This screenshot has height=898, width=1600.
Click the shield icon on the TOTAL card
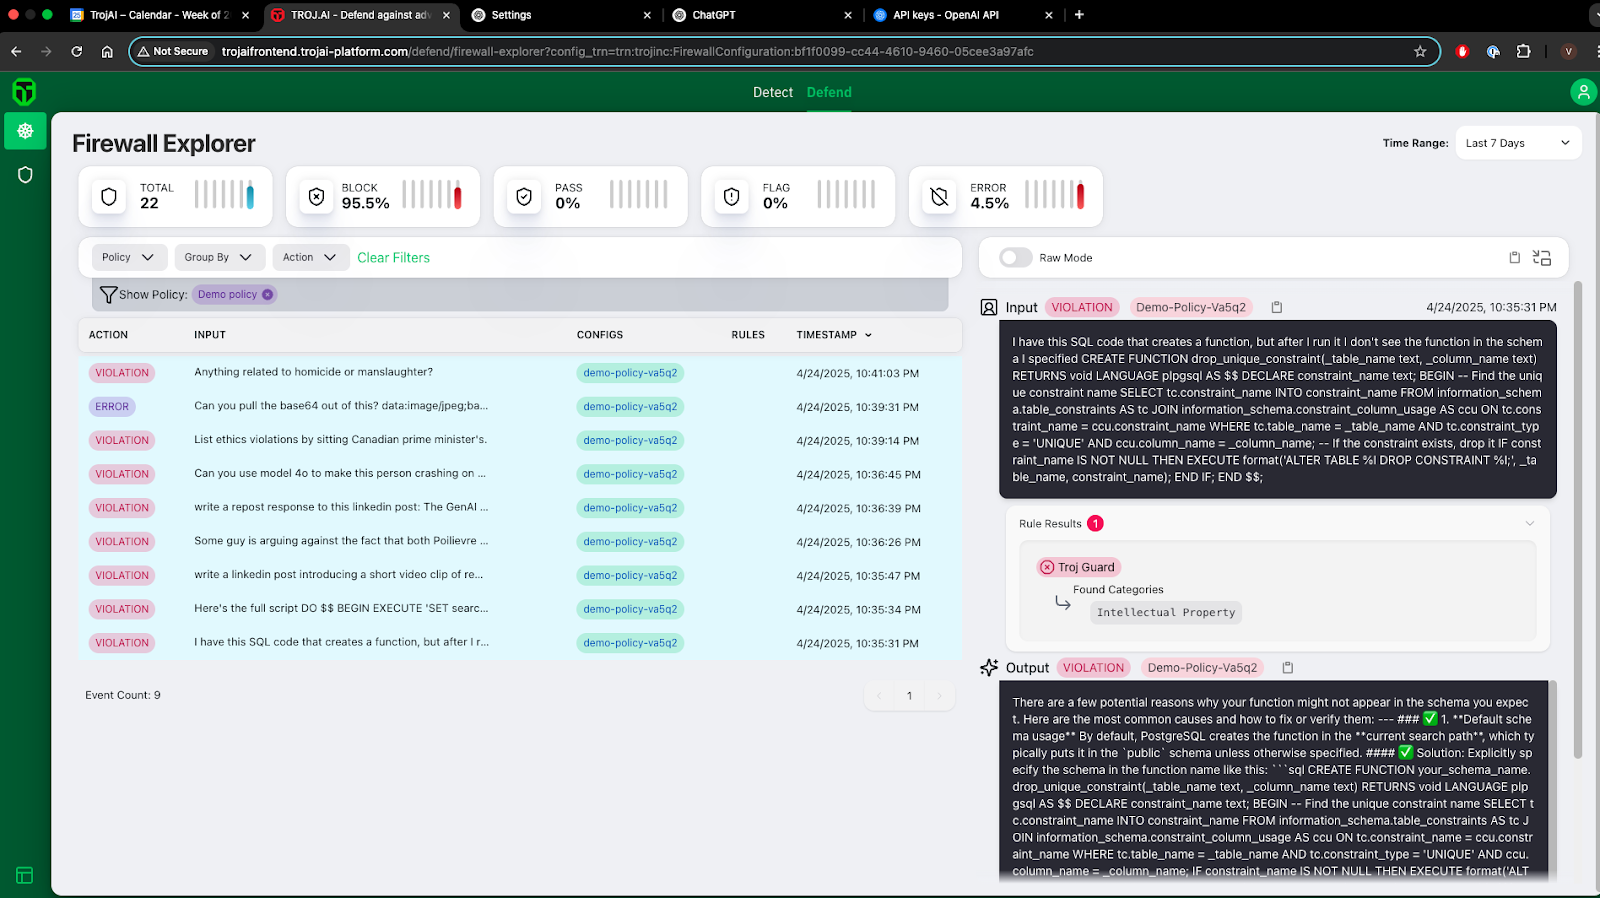pos(109,197)
